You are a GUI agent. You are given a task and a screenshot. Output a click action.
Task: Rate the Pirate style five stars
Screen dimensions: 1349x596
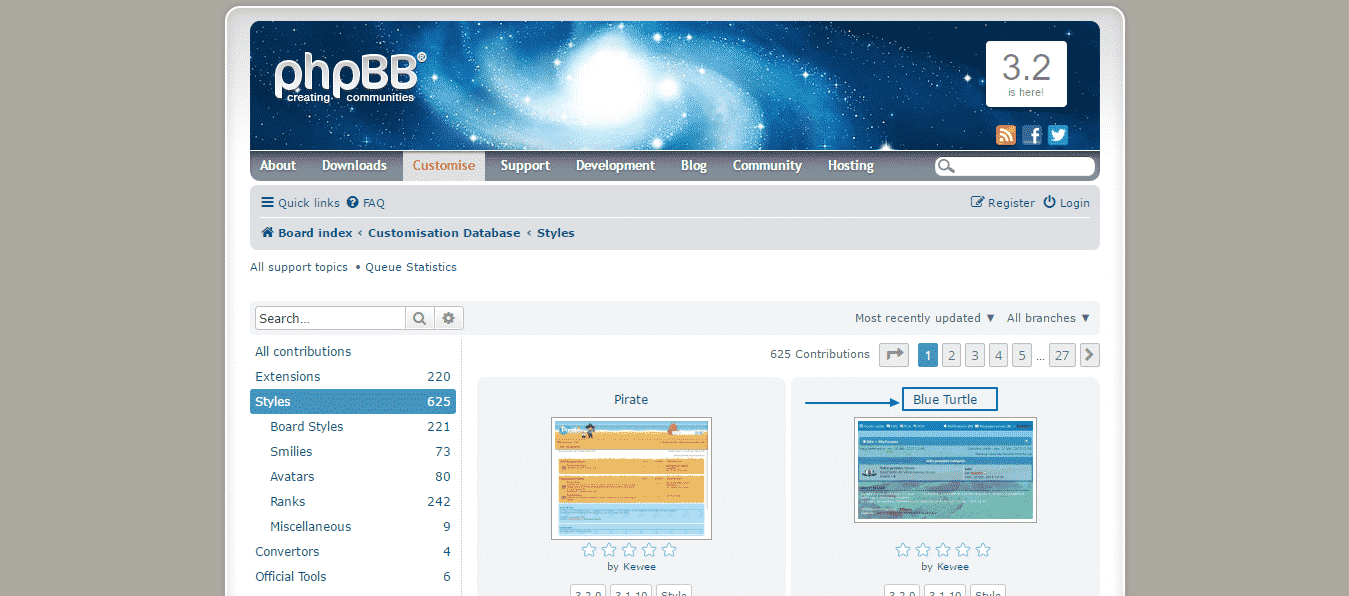click(668, 548)
